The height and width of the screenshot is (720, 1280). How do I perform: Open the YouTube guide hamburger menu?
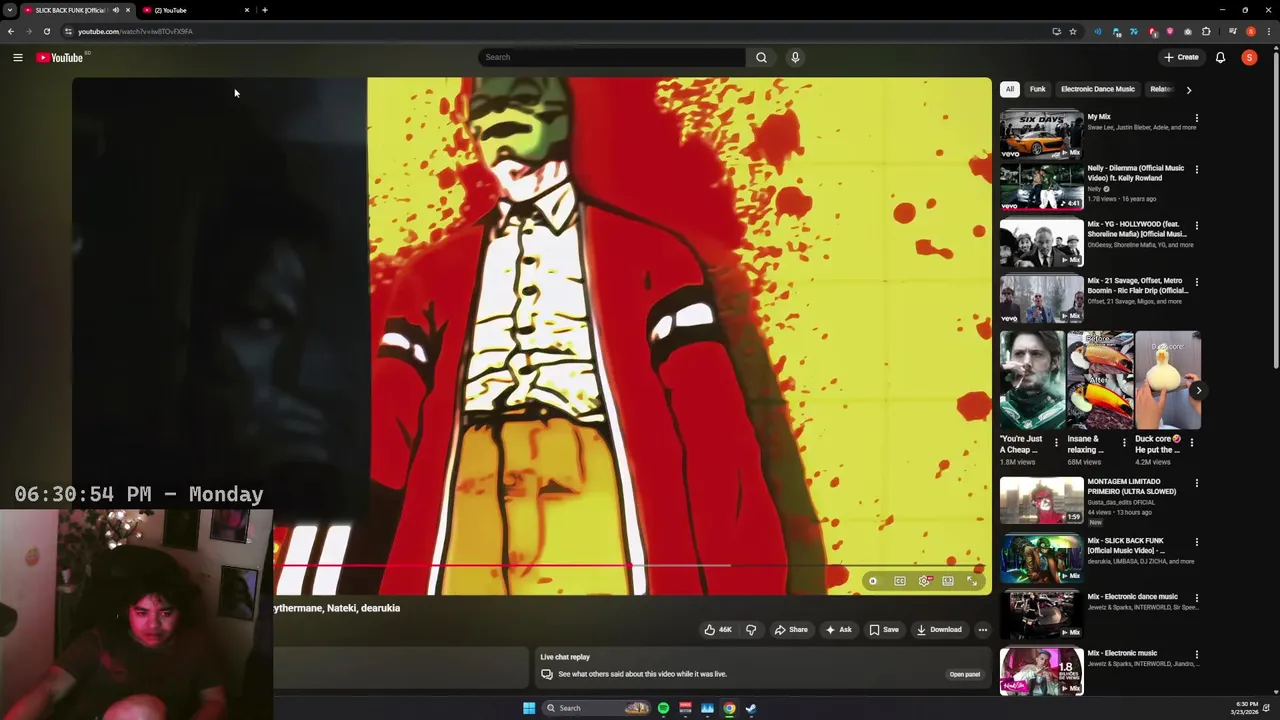18,58
